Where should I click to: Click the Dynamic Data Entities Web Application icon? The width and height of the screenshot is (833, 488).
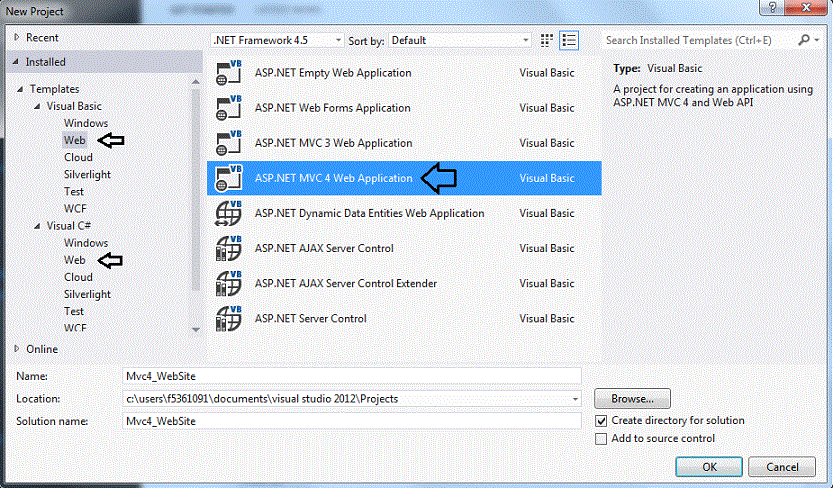228,213
